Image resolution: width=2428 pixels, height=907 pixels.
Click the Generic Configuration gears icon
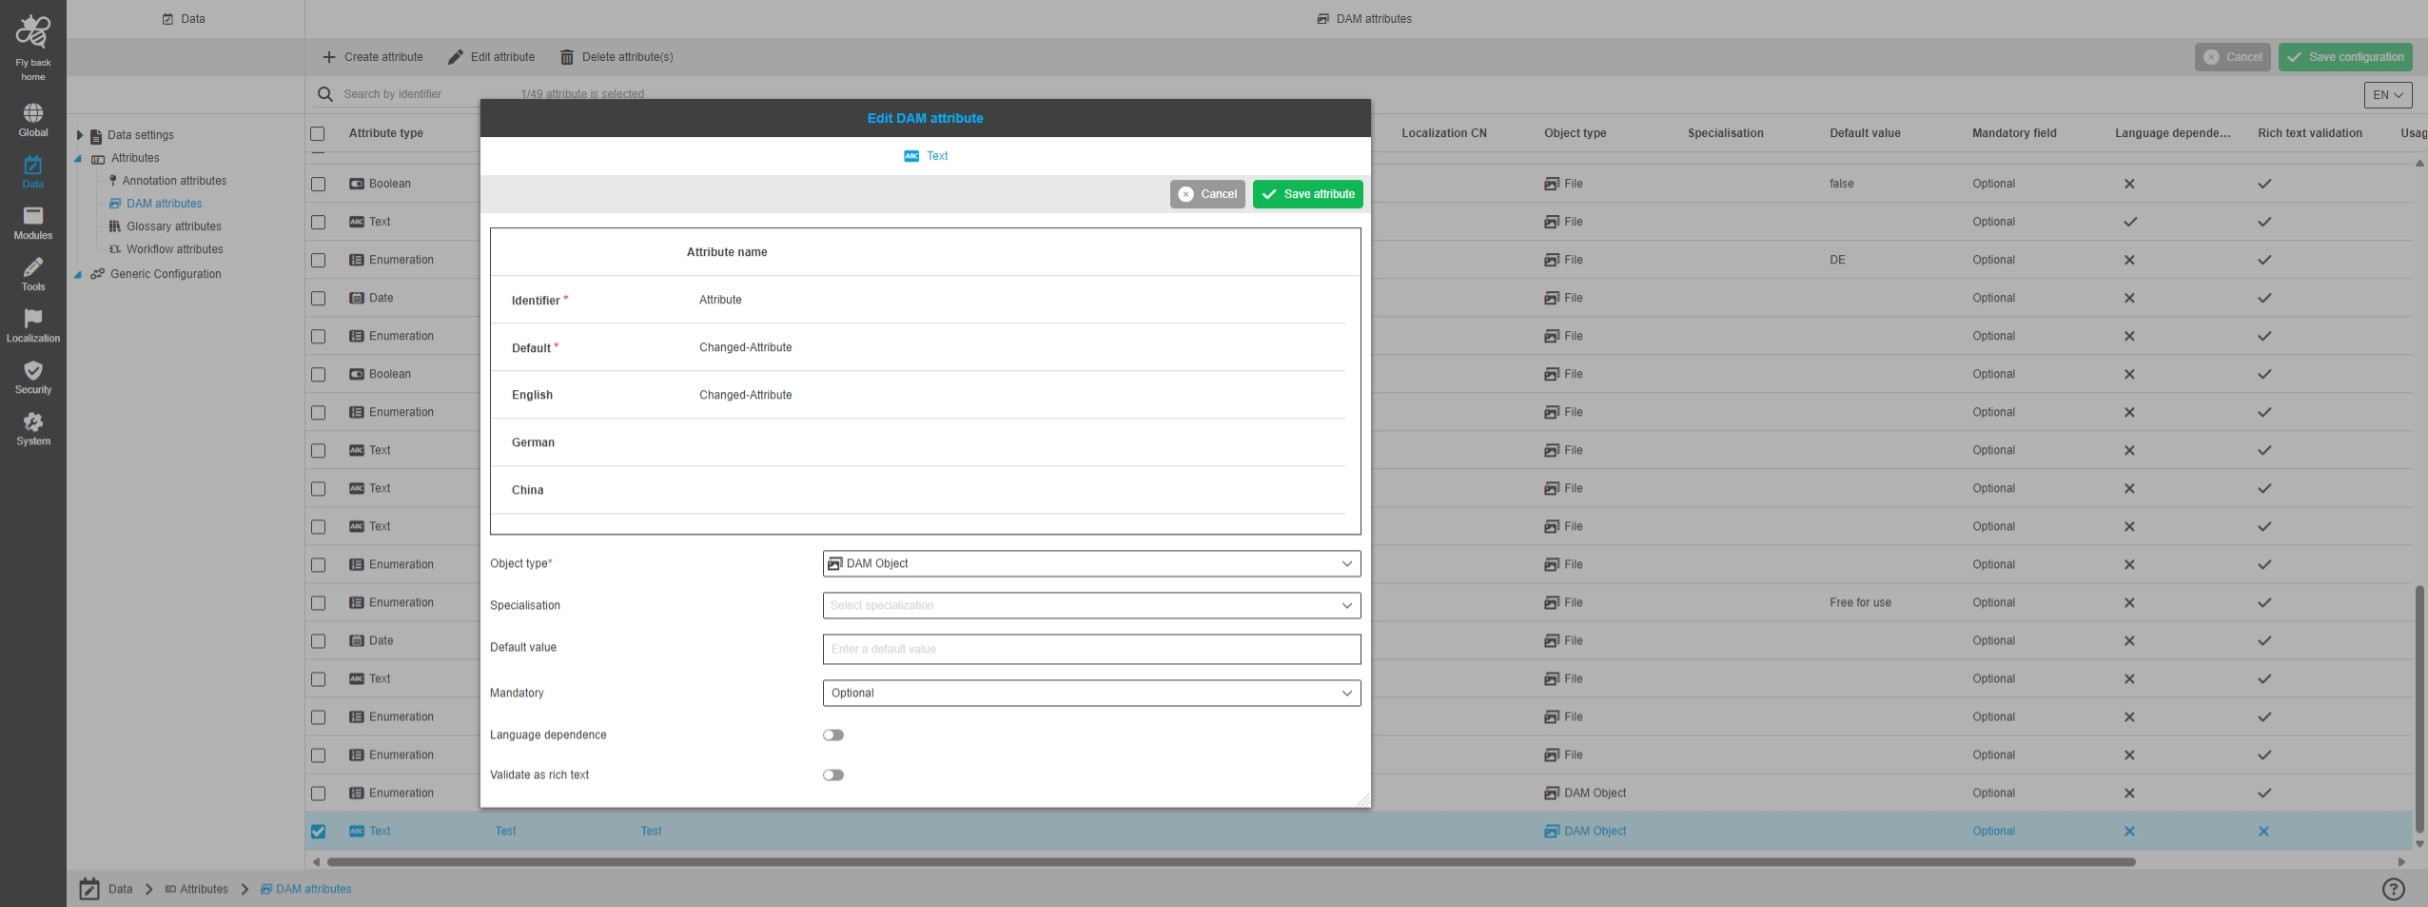click(x=98, y=274)
